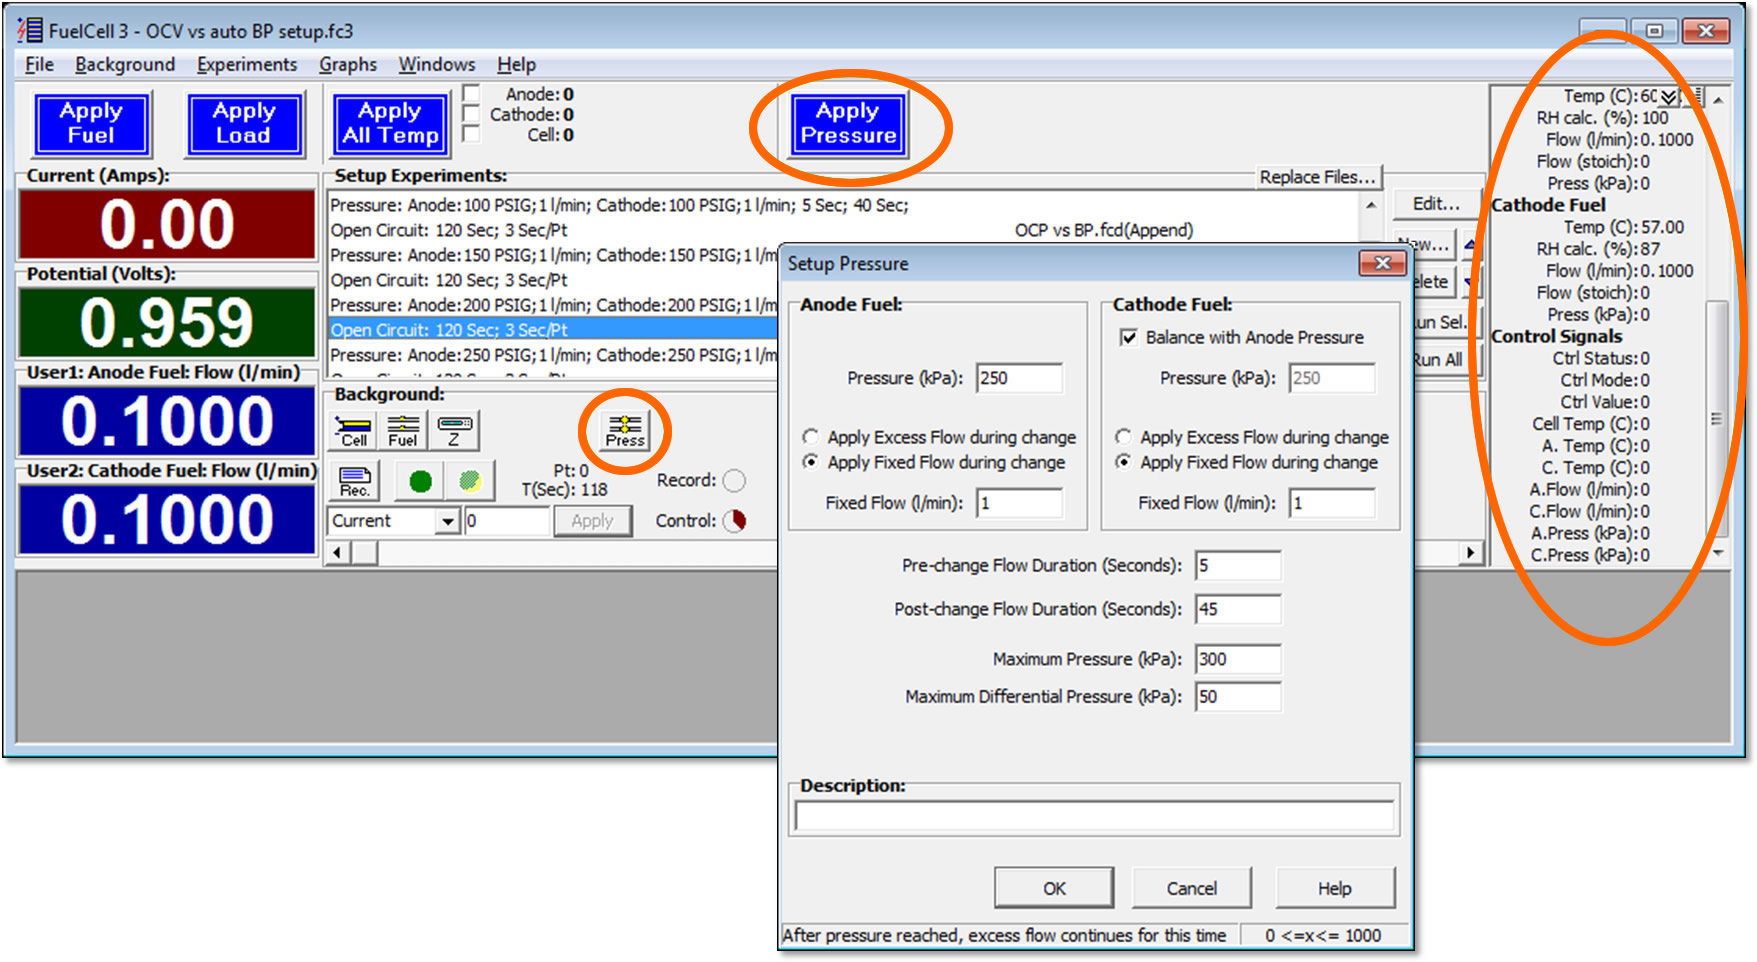Click the Replace Files... button

pos(1317,177)
